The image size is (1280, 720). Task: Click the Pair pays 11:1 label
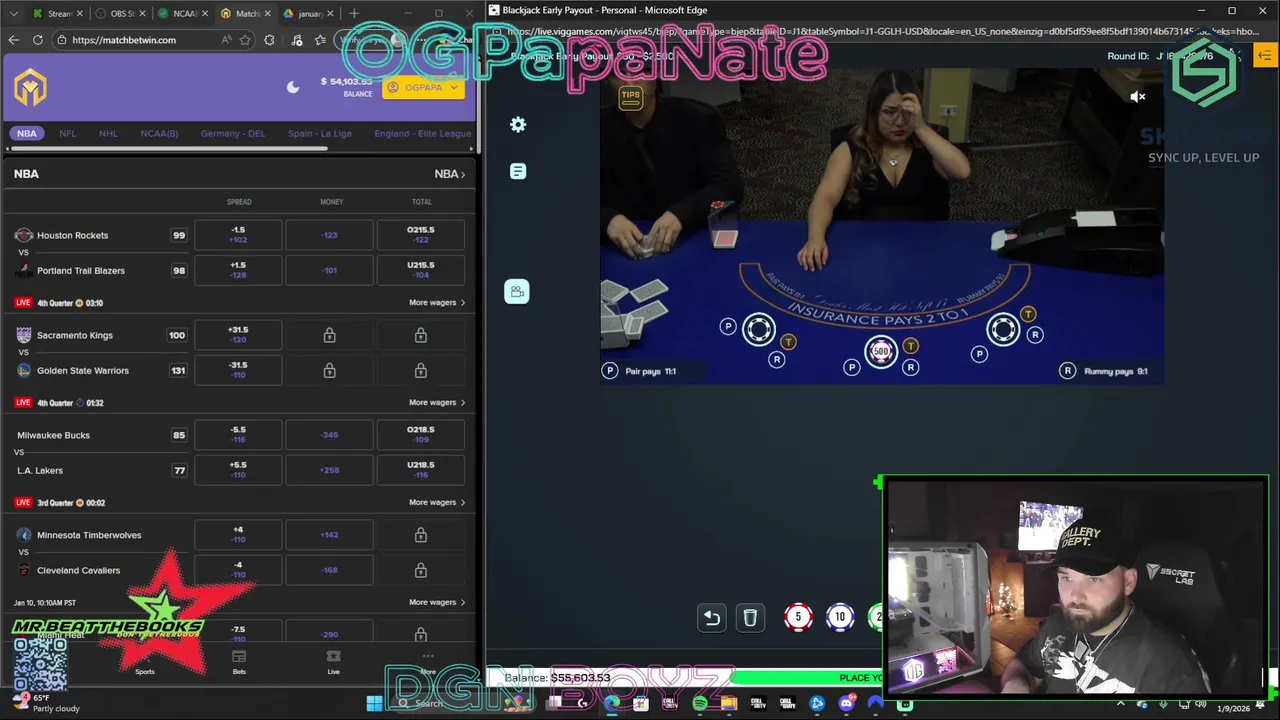click(650, 371)
